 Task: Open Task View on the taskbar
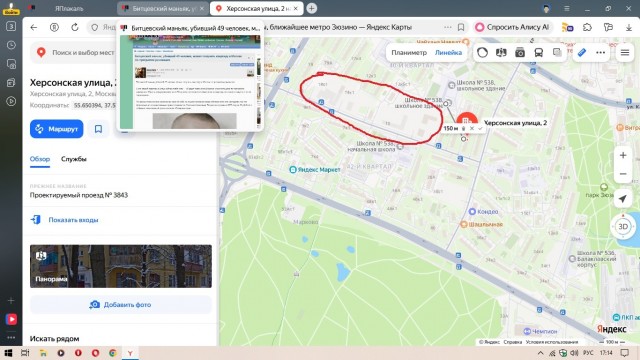click(25, 353)
